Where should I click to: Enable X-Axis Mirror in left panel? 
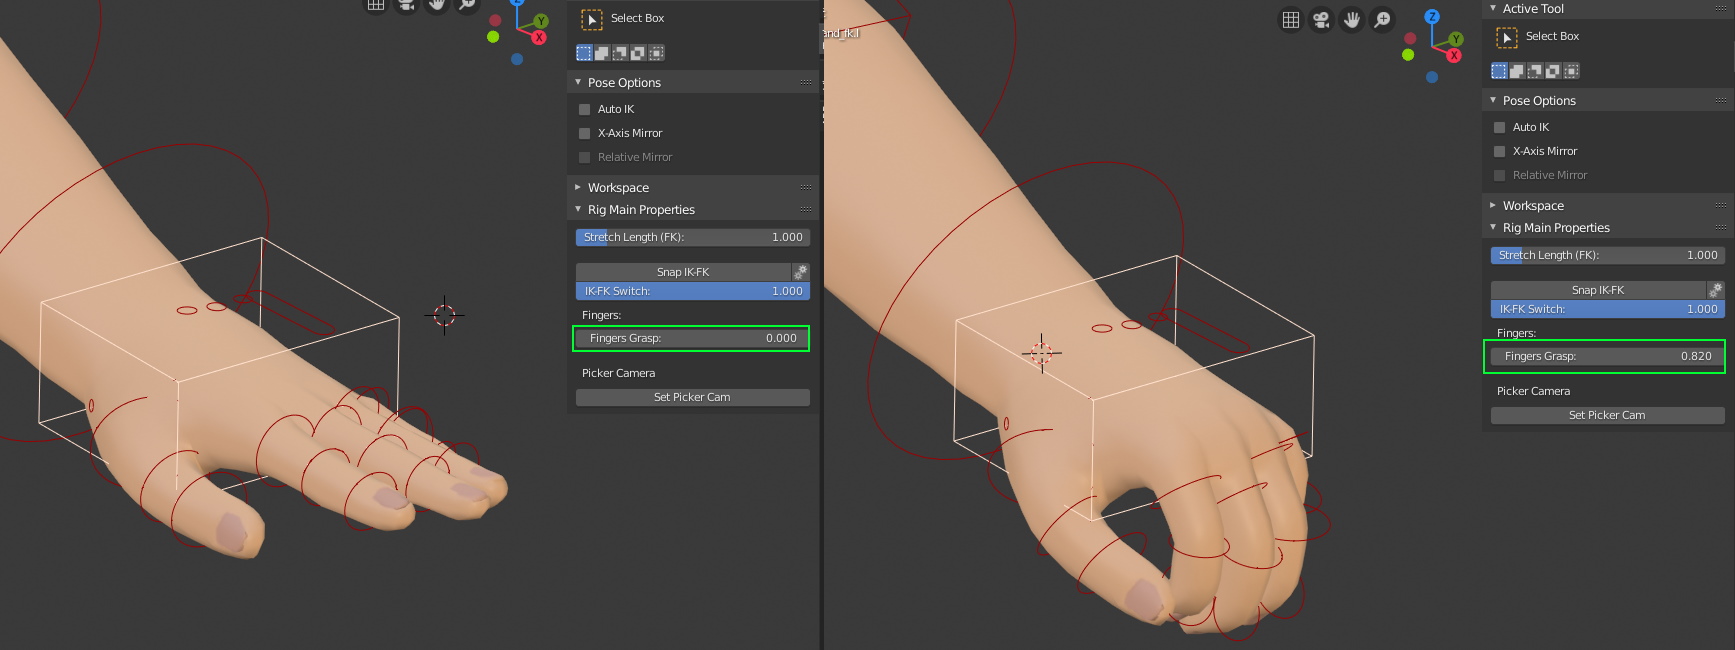coord(585,133)
